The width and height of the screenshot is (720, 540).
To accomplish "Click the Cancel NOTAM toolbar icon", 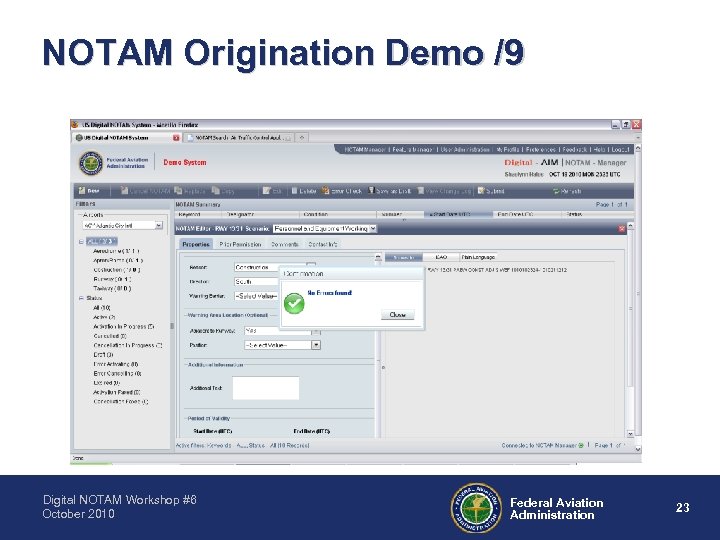I will click(x=124, y=191).
